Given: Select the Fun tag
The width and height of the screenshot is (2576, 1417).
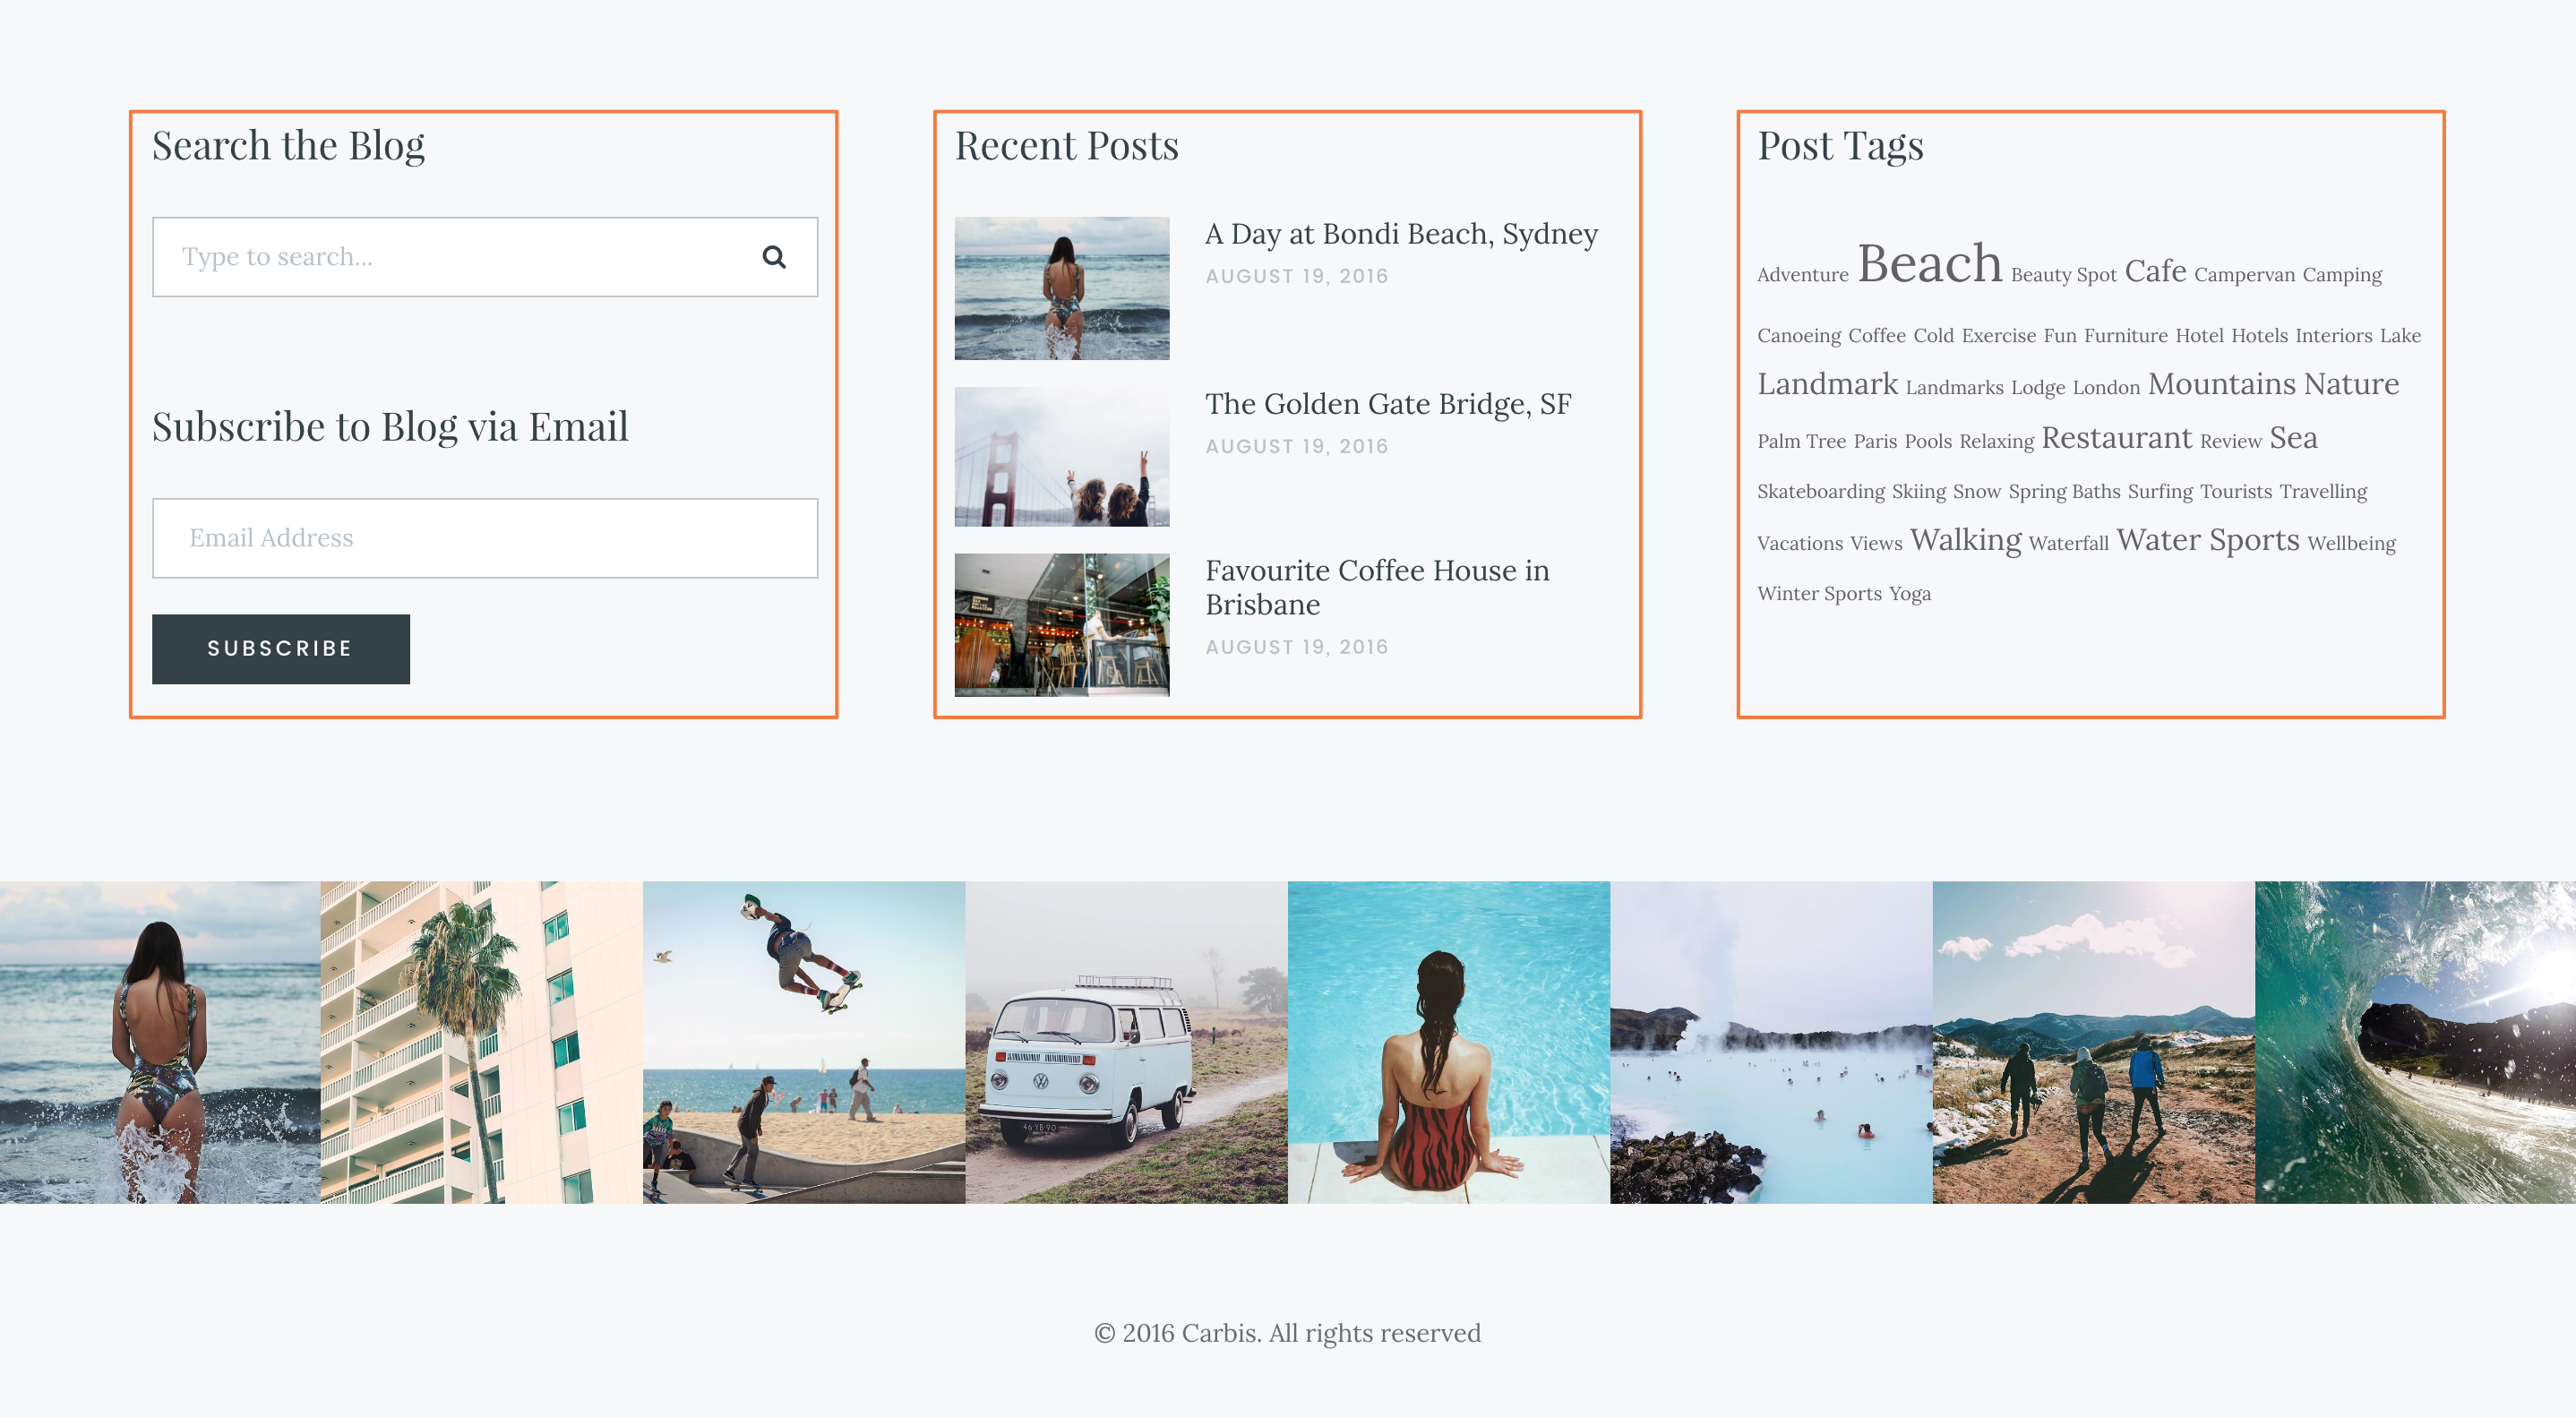Looking at the screenshot, I should [x=2059, y=336].
